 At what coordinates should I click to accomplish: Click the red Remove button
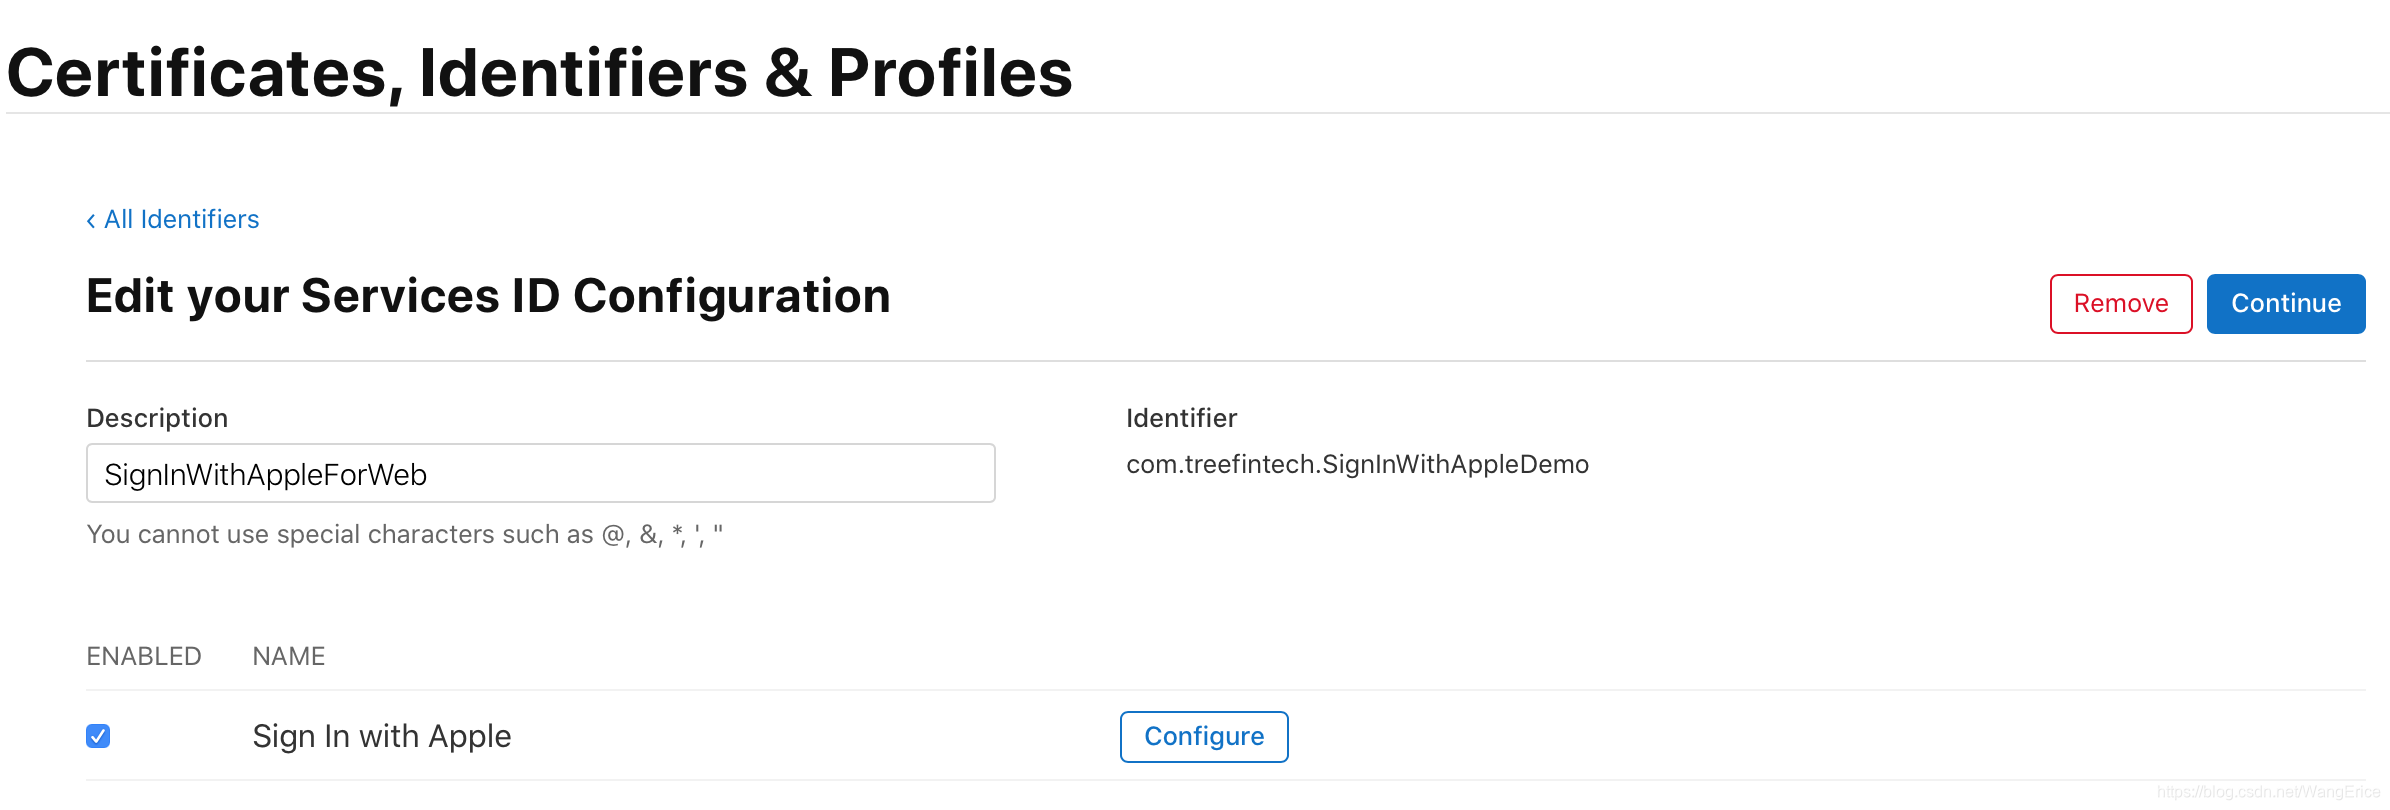[x=2121, y=304]
